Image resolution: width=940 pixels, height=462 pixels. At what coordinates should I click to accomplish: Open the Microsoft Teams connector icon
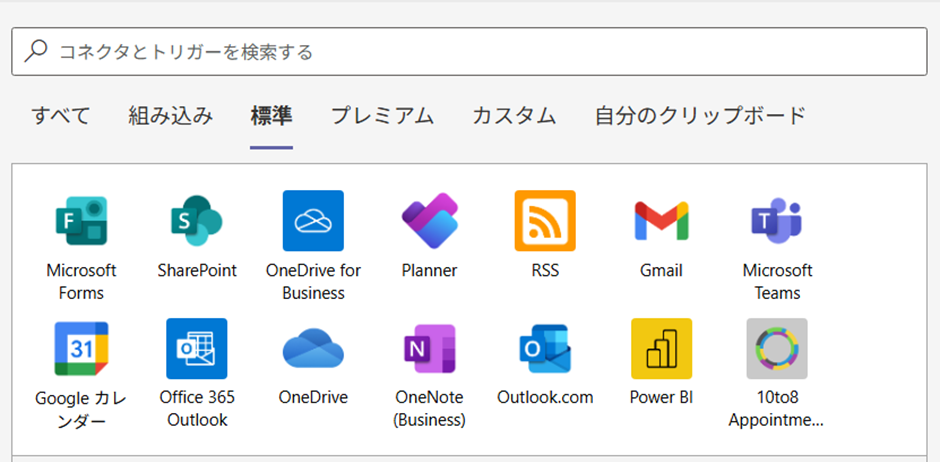(777, 221)
